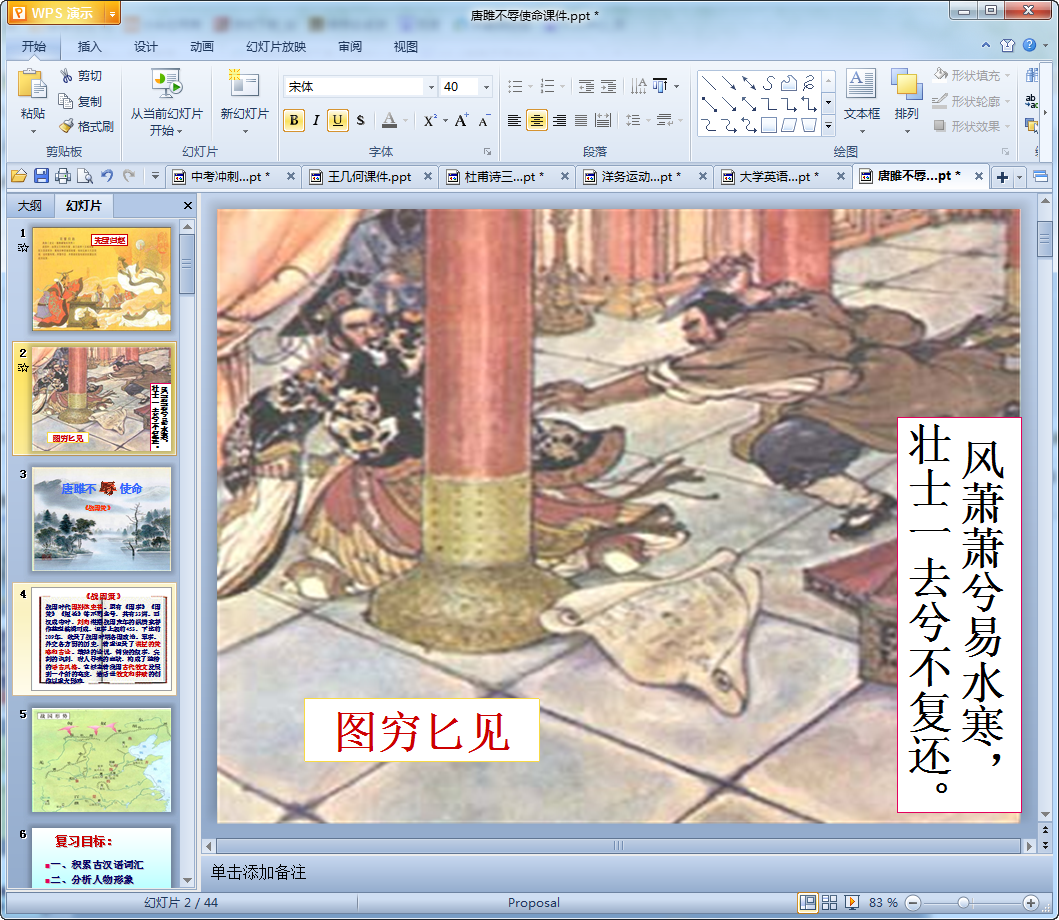1059x920 pixels.
Task: Open the Arrange (排列) menu
Action: pos(906,100)
